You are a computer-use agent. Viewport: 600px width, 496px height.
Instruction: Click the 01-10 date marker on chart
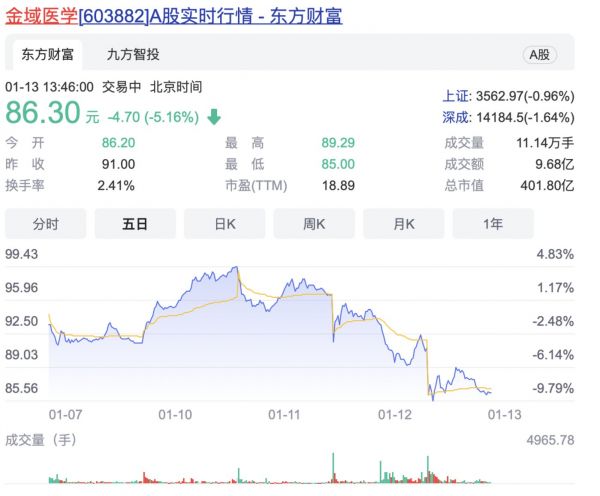[x=174, y=413]
